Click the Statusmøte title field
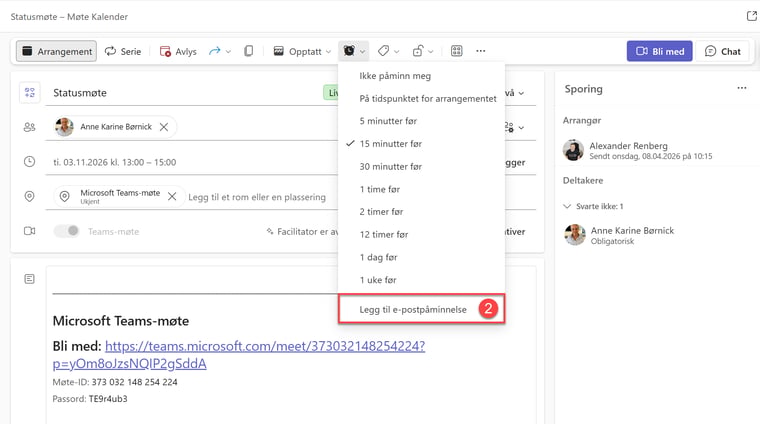 [x=184, y=93]
